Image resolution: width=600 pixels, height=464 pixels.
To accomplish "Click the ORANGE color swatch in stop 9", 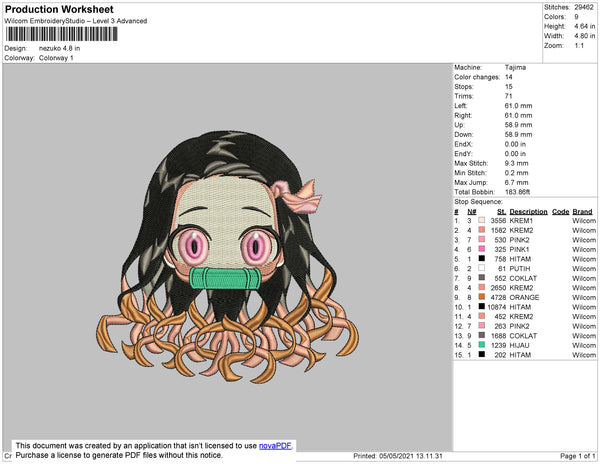I will click(481, 297).
